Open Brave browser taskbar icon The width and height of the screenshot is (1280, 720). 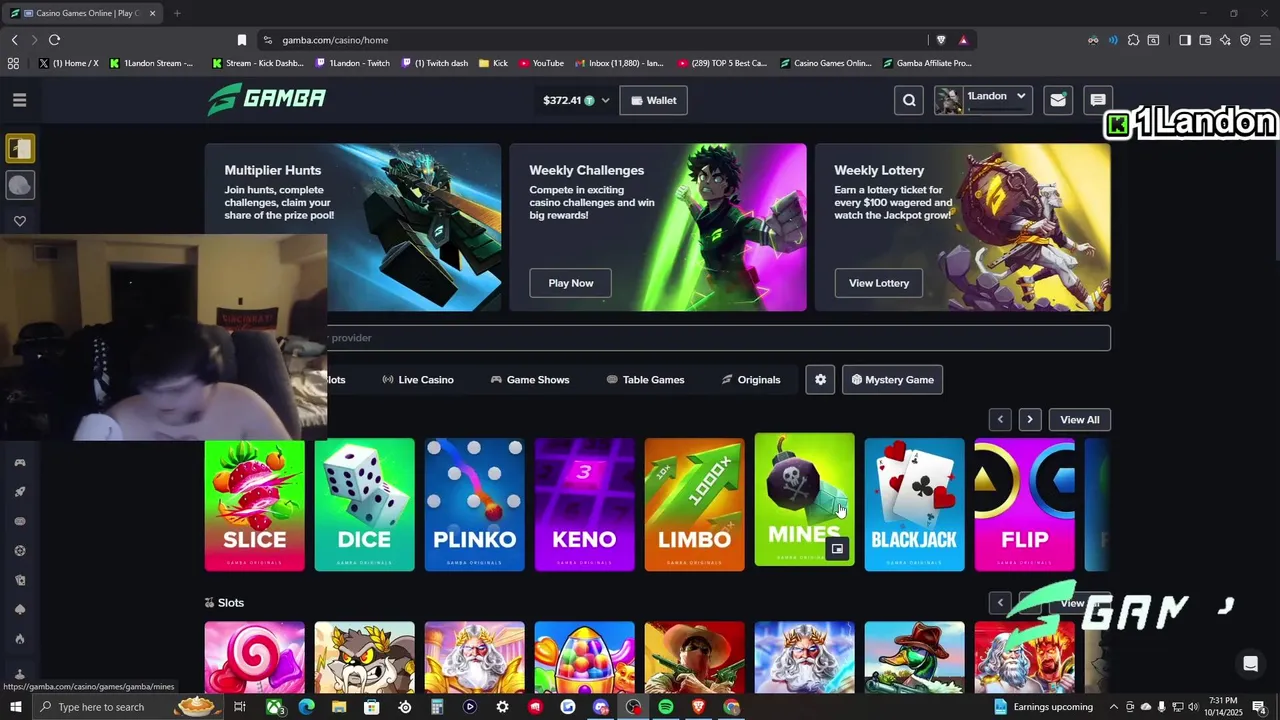pos(699,707)
